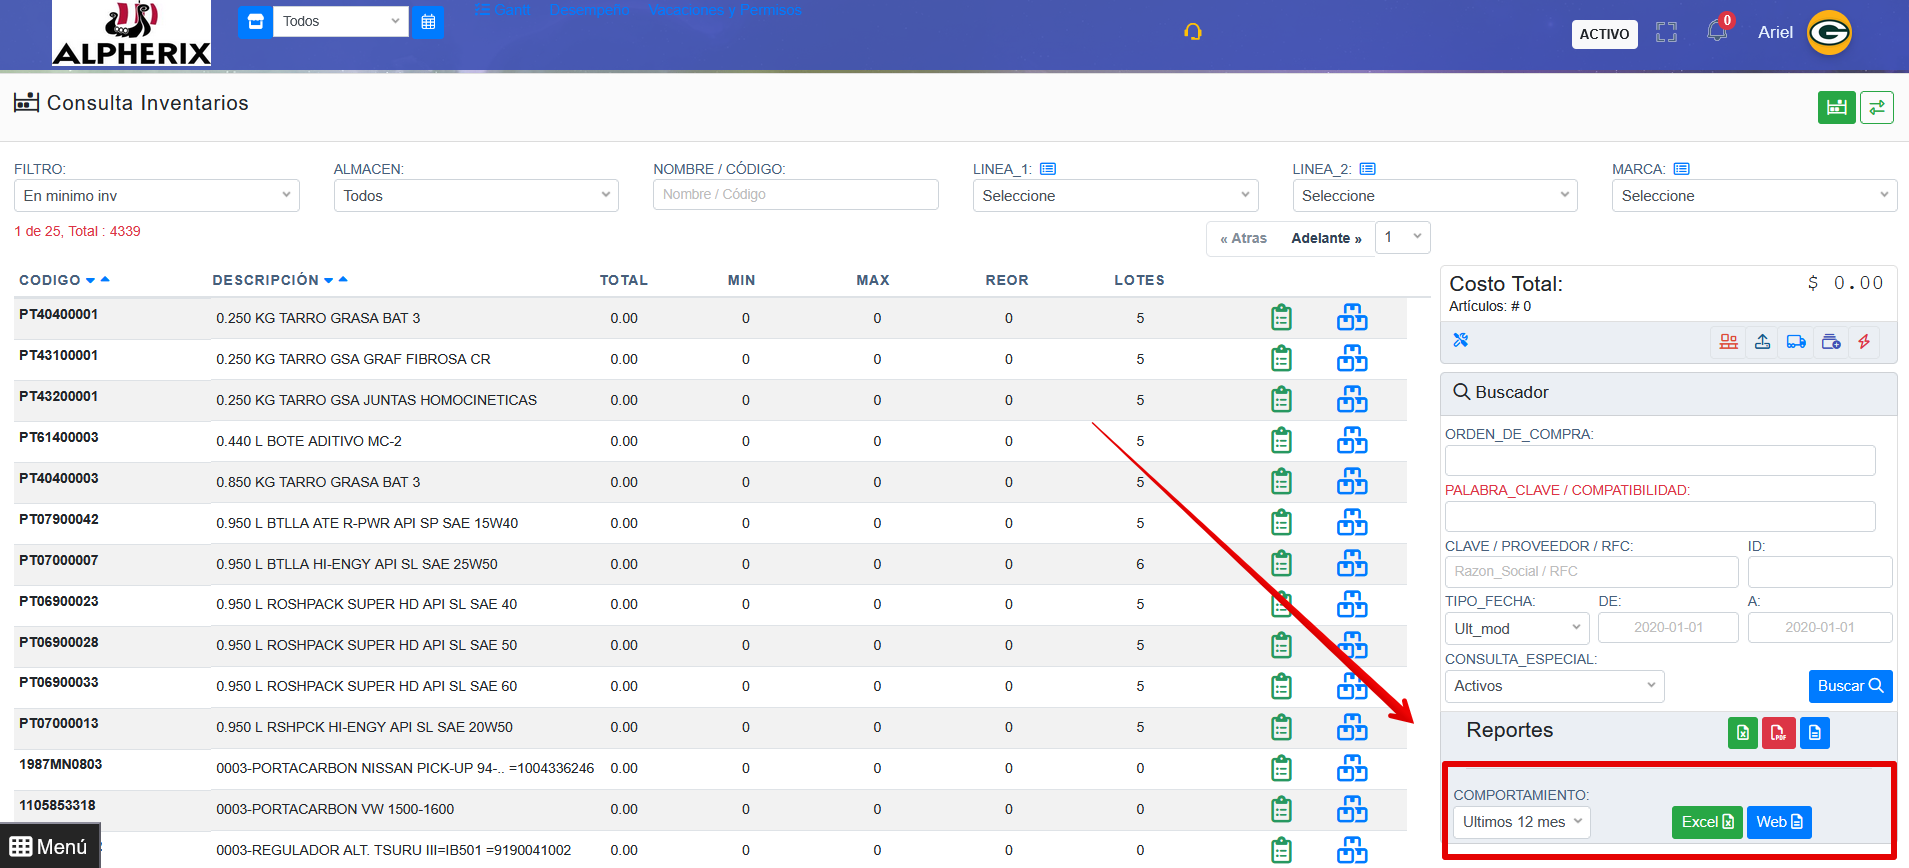Click the green Excel icon beside Reportes
Viewport: 1909px width, 868px height.
point(1742,733)
